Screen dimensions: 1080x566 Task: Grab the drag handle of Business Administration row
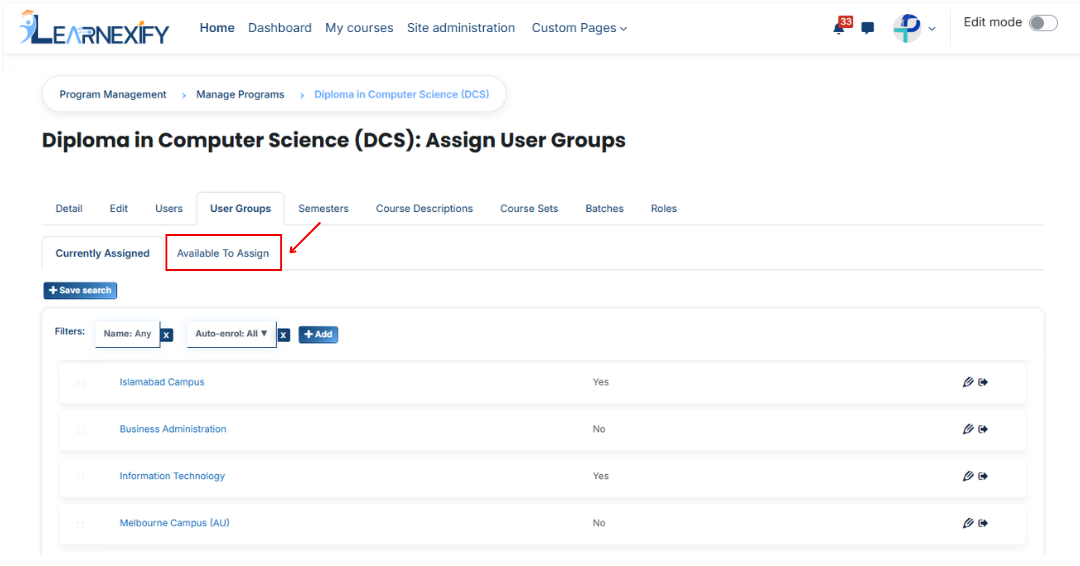(81, 430)
